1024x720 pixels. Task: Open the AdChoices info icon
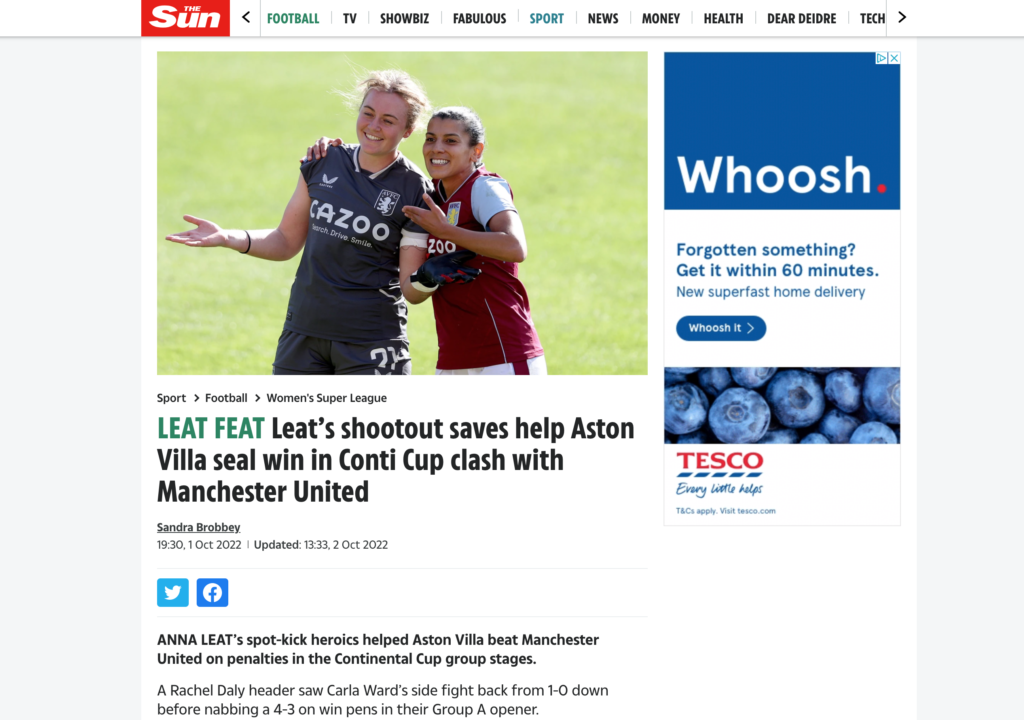pos(882,58)
